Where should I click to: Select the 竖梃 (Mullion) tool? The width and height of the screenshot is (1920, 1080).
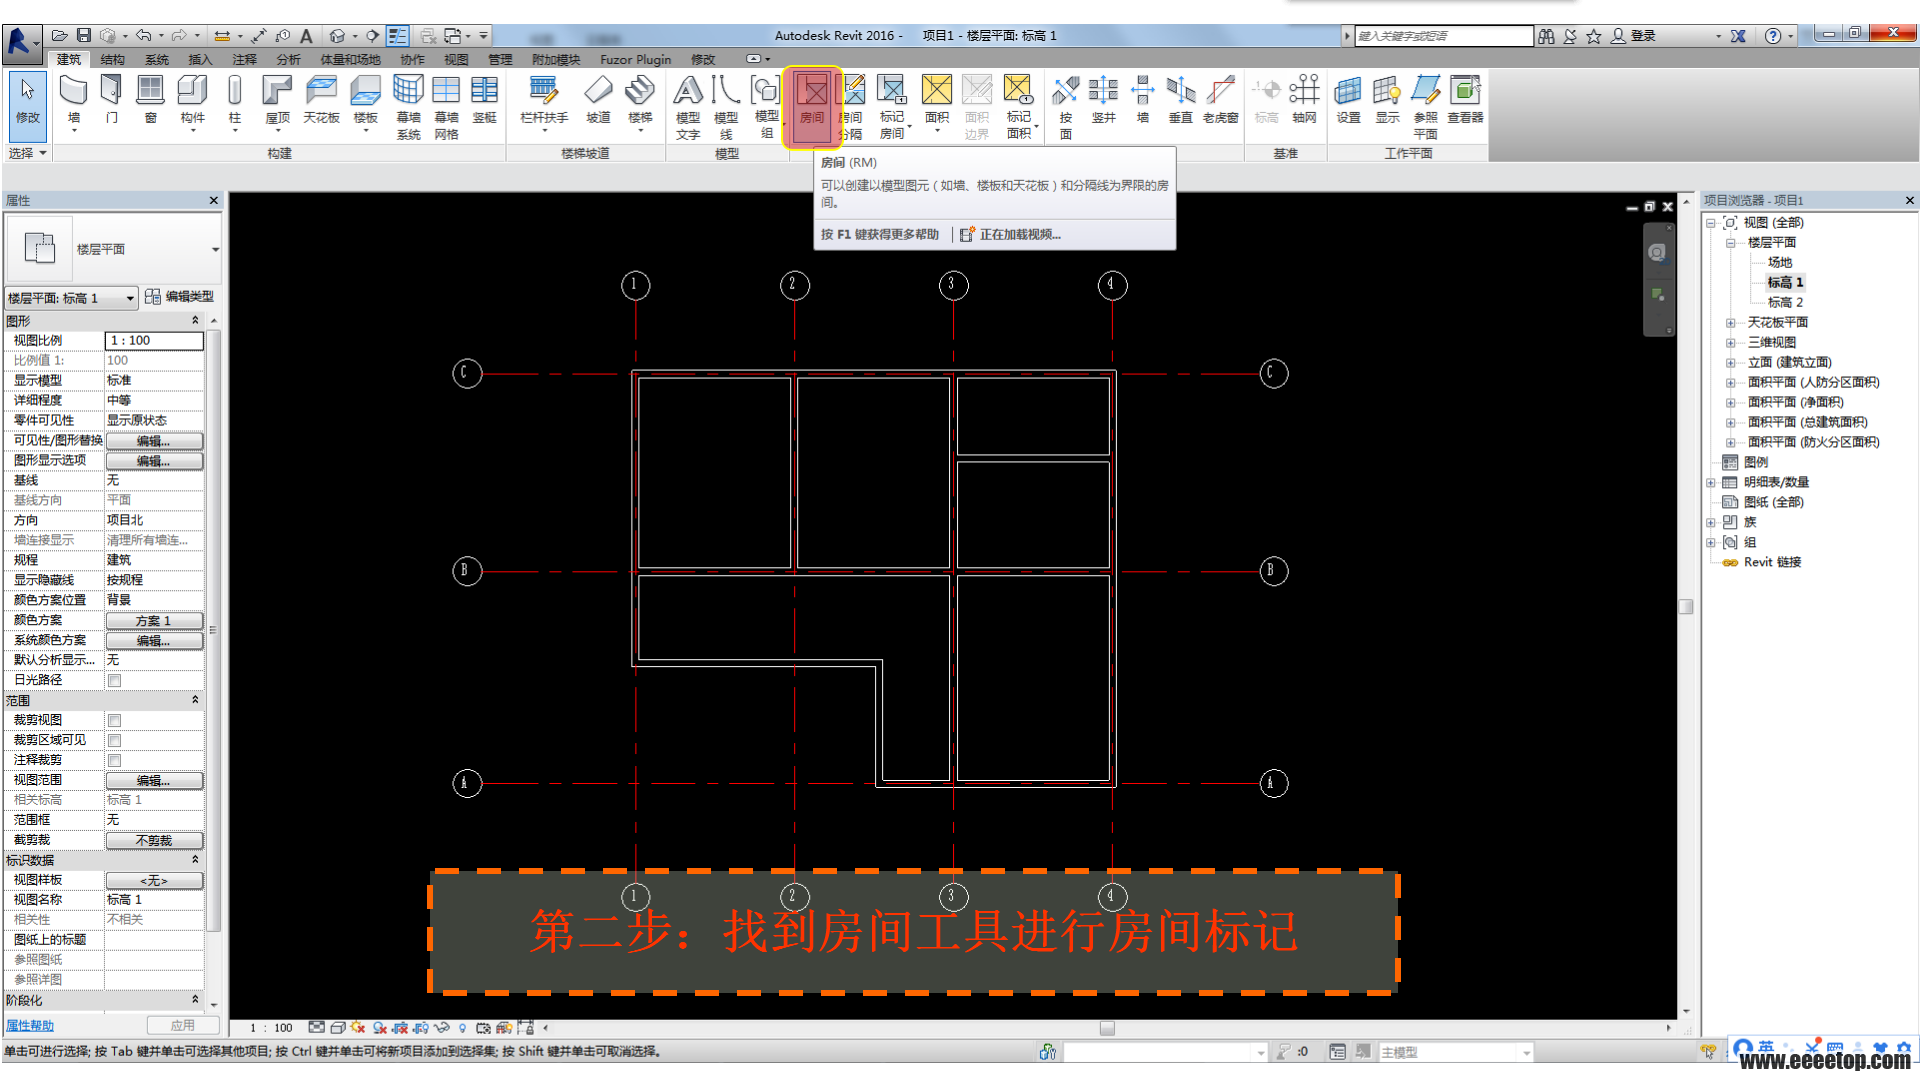[484, 99]
